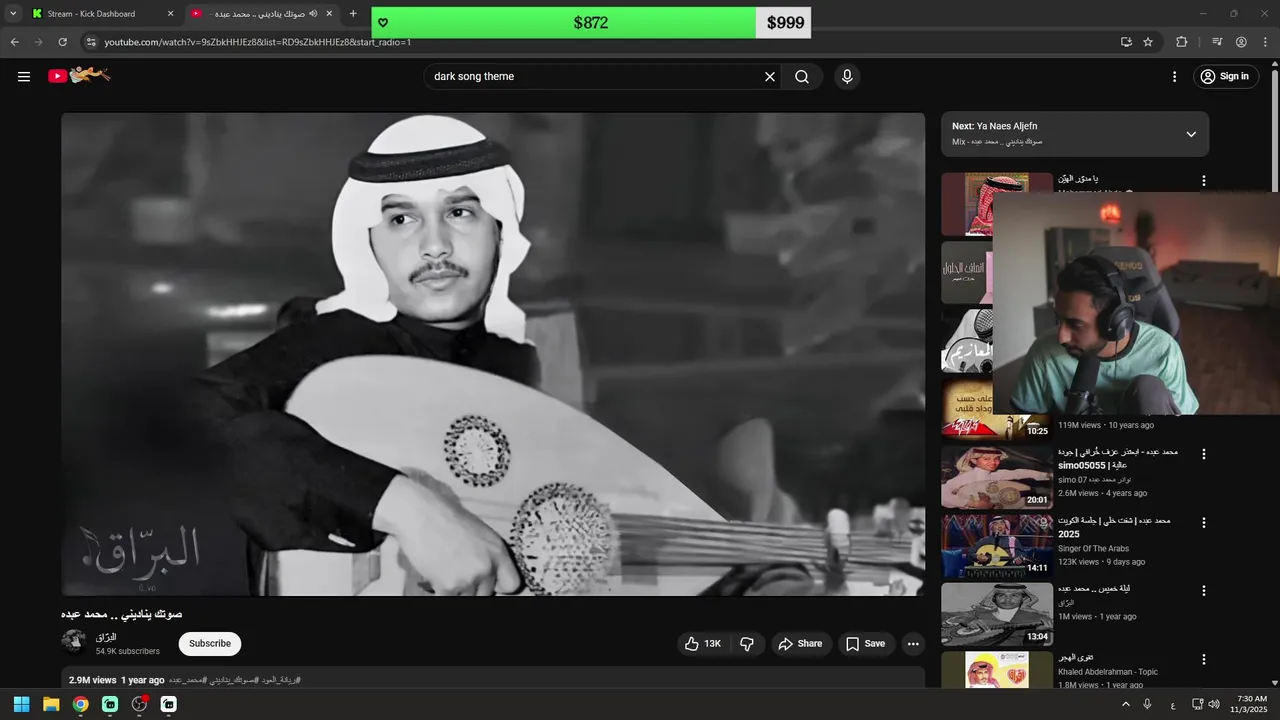Click the address bar URL
1280x720 pixels.
(x=258, y=42)
